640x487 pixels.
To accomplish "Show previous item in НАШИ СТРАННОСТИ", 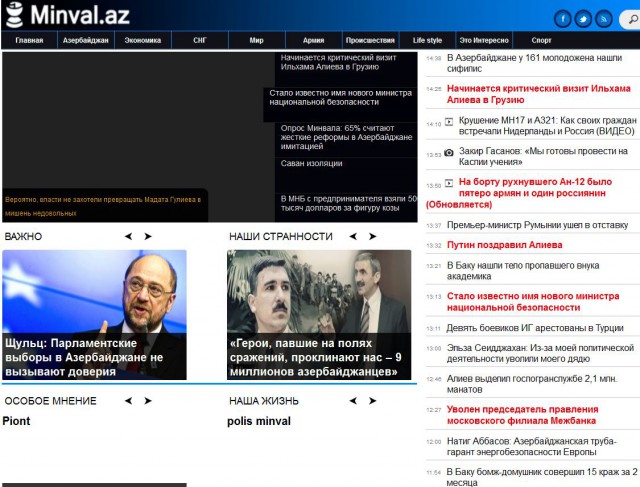I will click(353, 236).
